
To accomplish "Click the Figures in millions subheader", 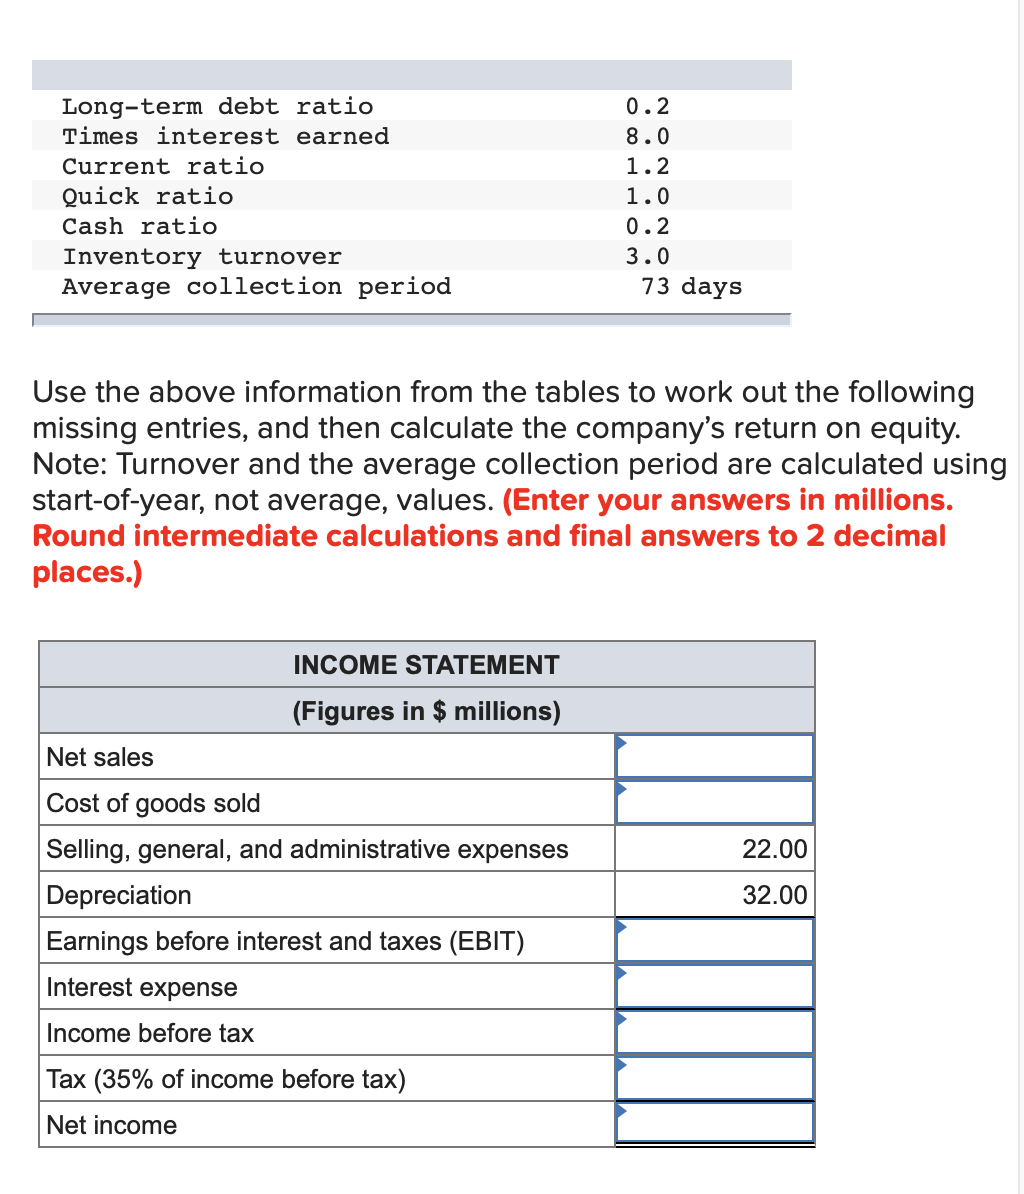I will (427, 710).
